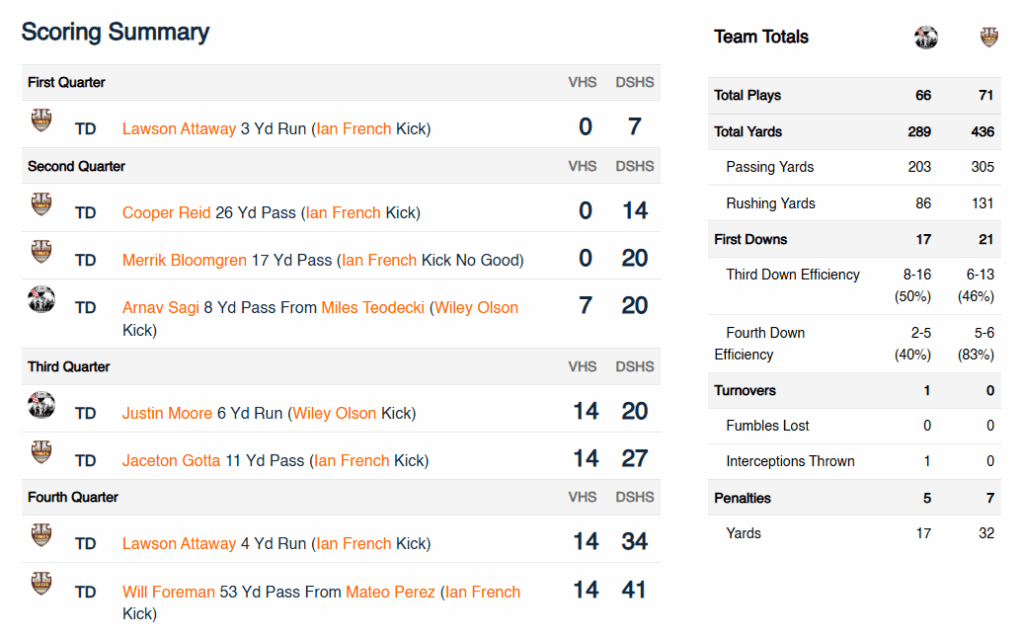Click the team logo next to Cooper Reid's touchdown
Screen dimensions: 1024x638
[x=41, y=205]
